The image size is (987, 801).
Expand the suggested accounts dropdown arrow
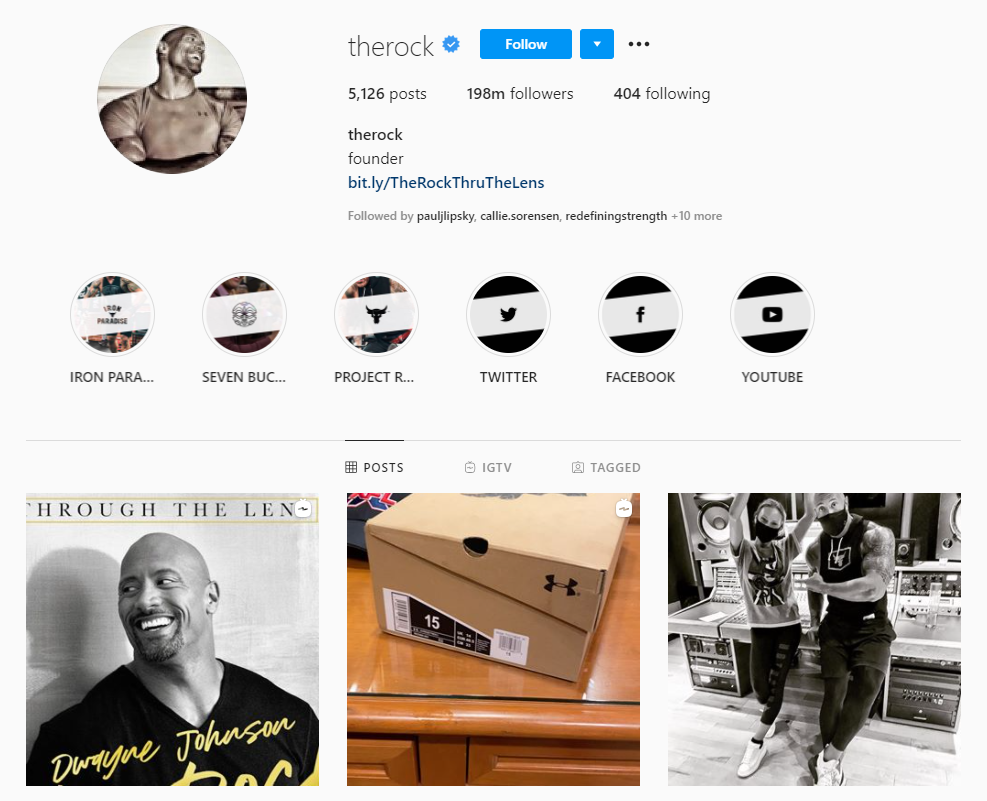coord(597,44)
